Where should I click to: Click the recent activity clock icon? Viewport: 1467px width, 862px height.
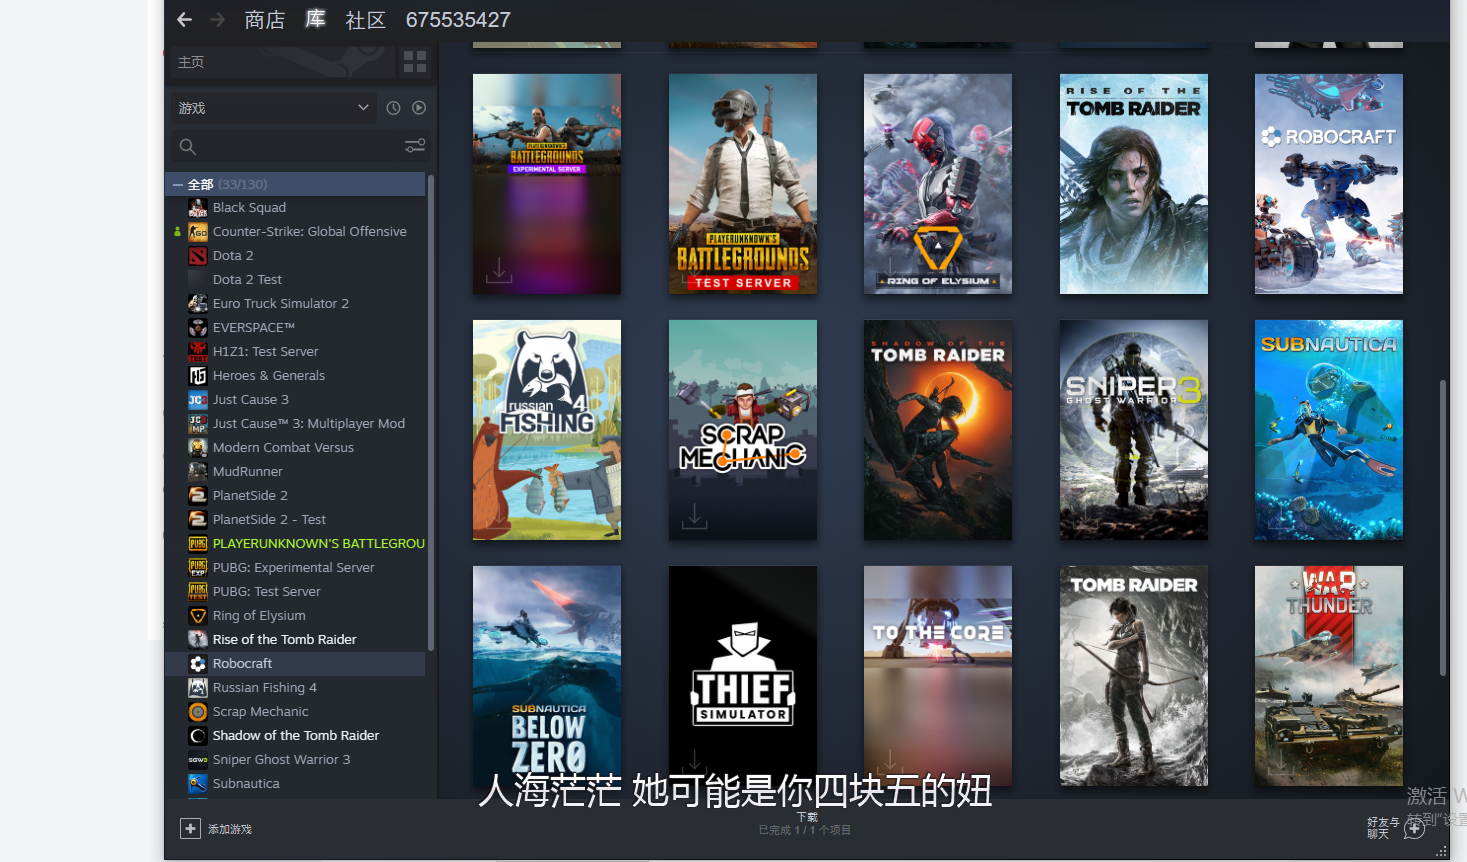click(393, 108)
